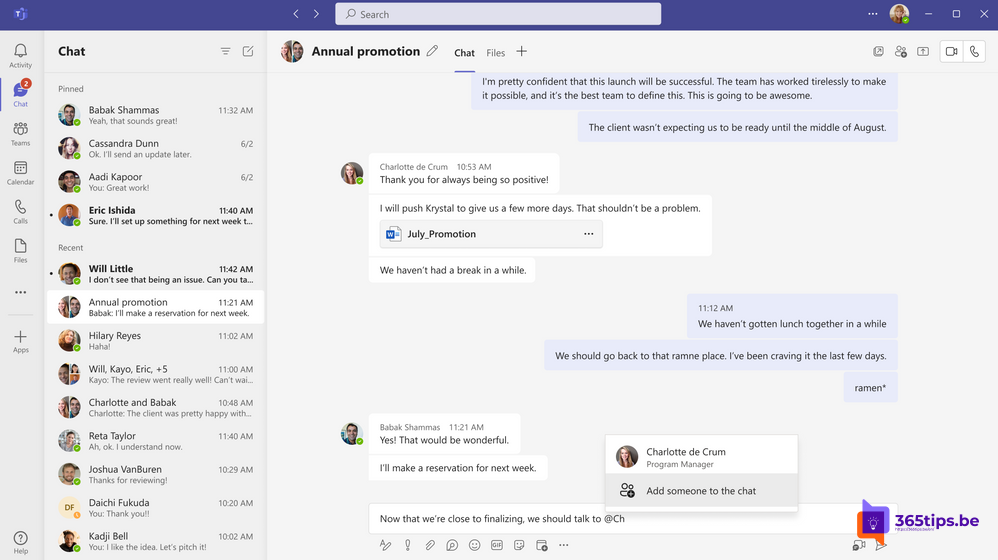This screenshot has height=560, width=998.
Task: Open Help in the sidebar
Action: pyautogui.click(x=20, y=542)
